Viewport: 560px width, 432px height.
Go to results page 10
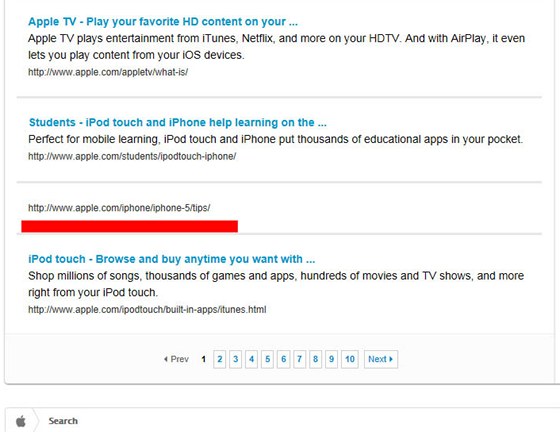350,359
